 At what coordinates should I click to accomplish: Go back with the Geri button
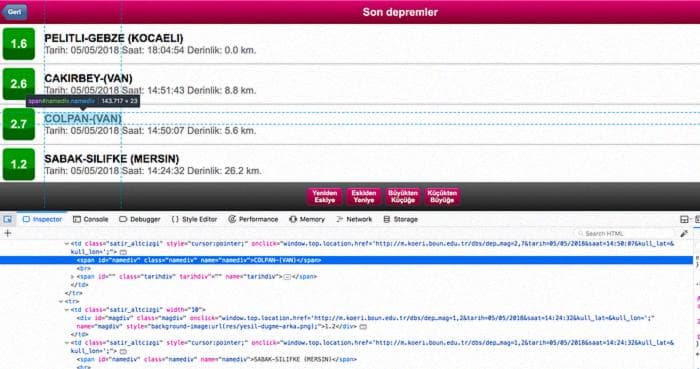(14, 12)
